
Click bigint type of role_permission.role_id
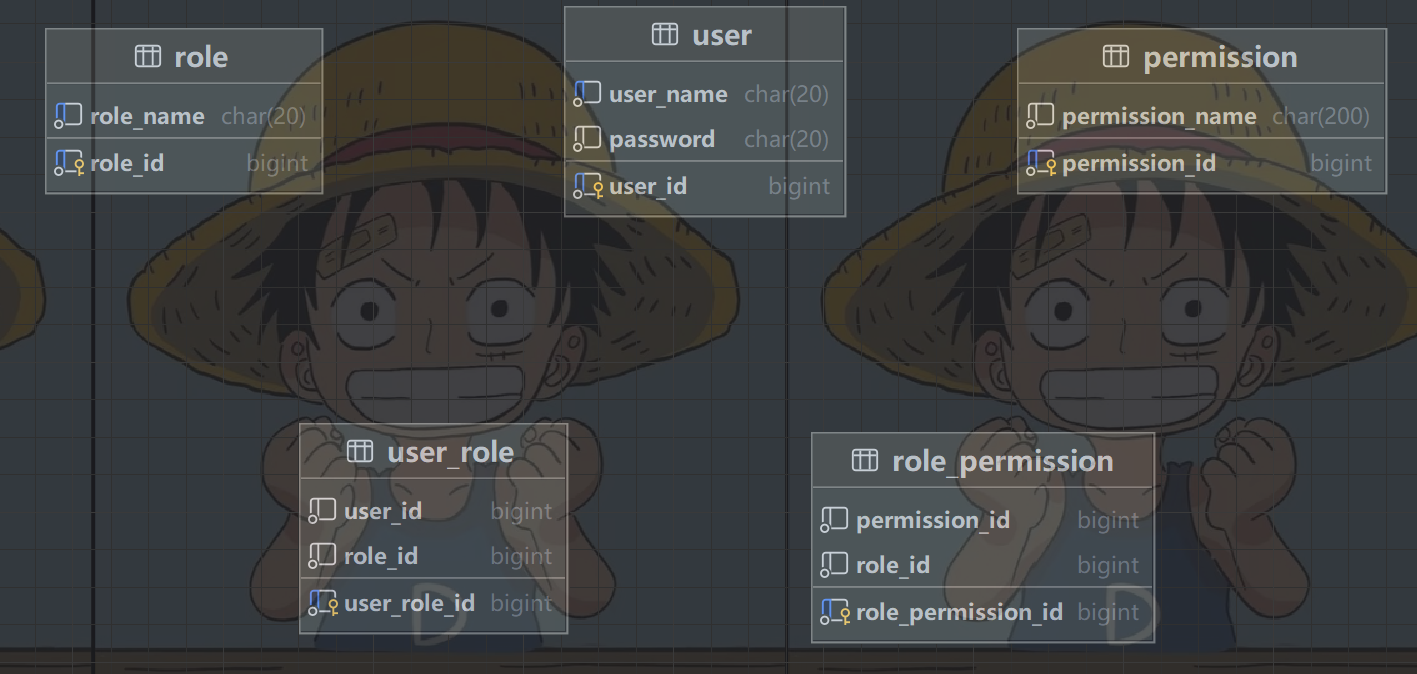1108,565
